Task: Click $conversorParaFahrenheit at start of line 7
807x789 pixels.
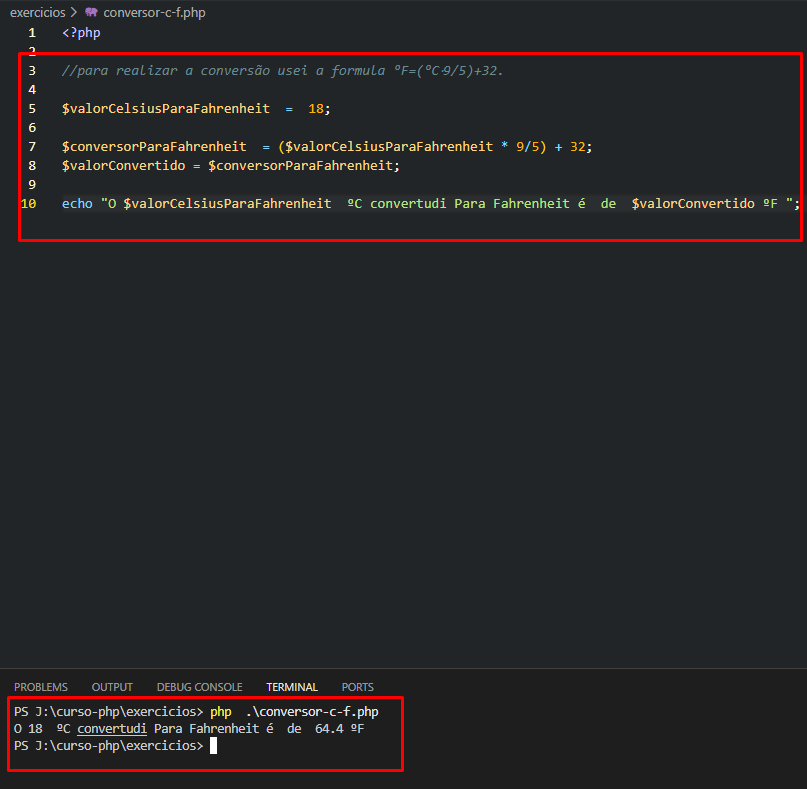Action: click(154, 147)
